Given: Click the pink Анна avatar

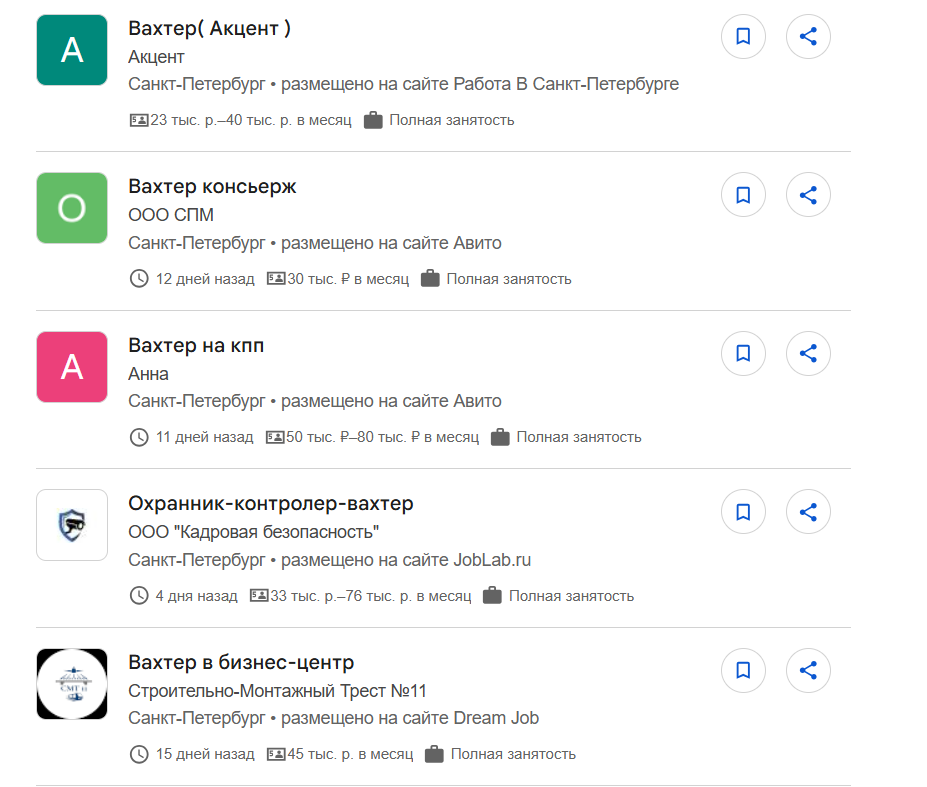Looking at the screenshot, I should pos(72,367).
